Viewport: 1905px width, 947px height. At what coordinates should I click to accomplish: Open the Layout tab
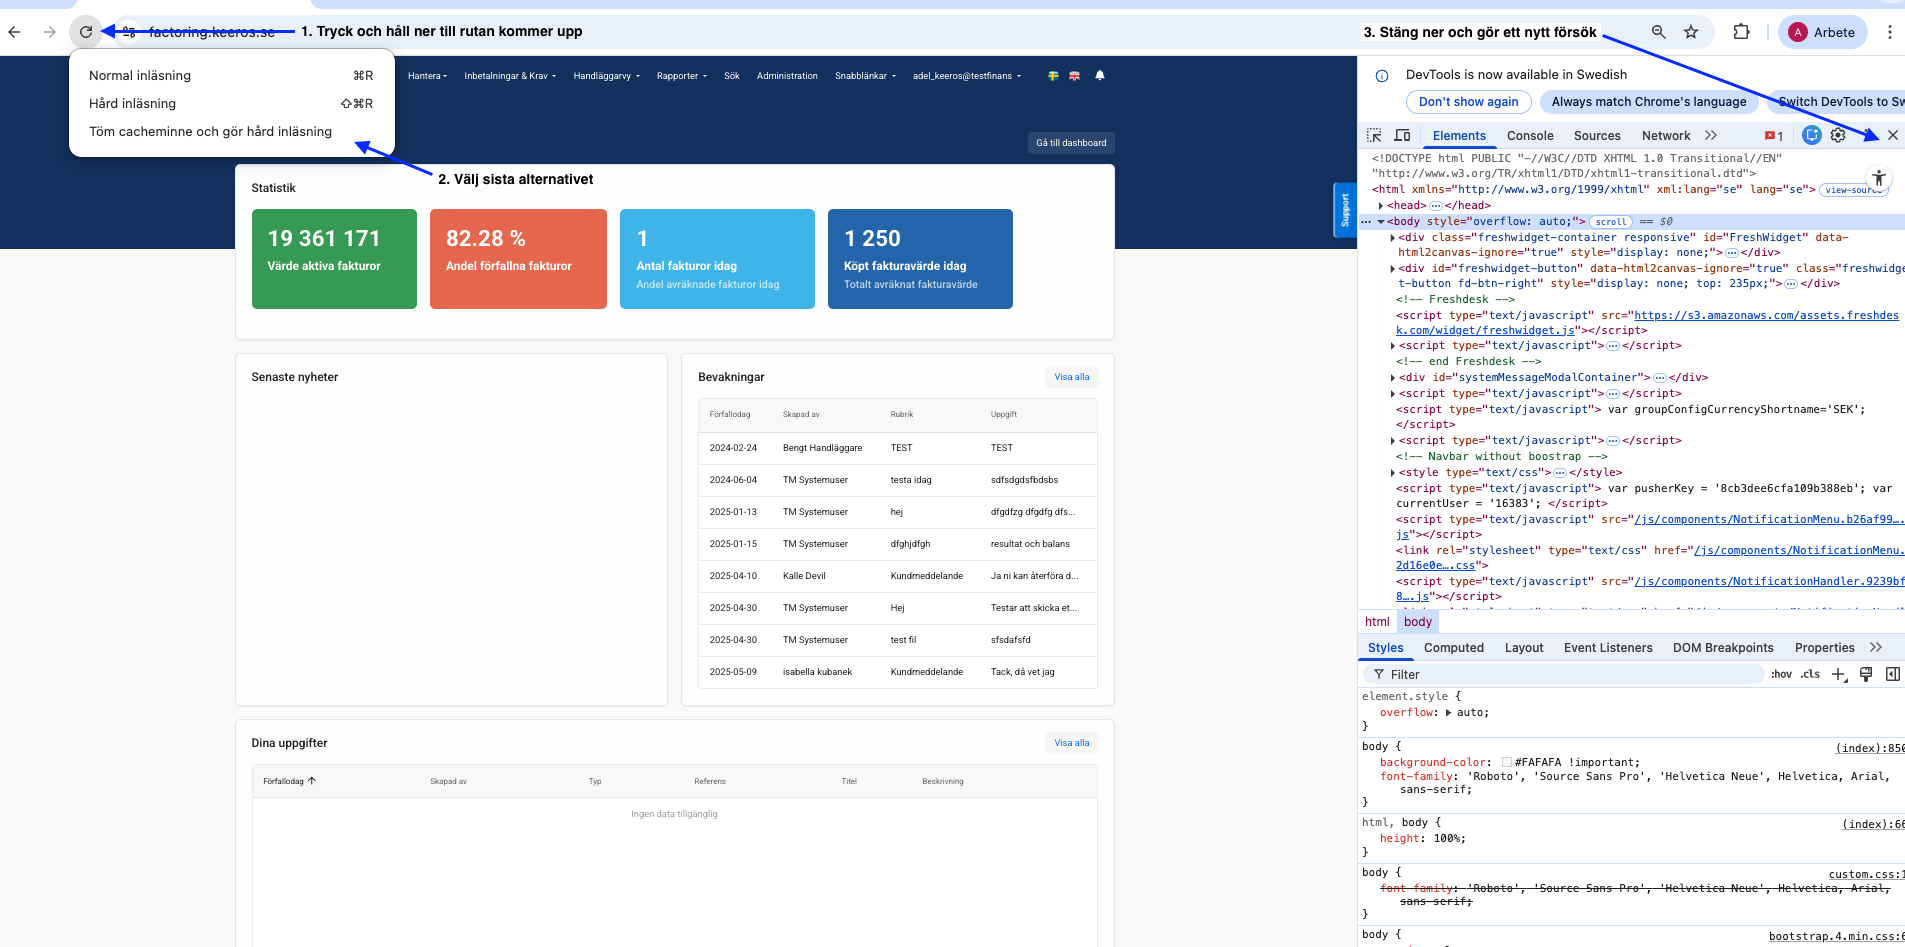click(x=1524, y=648)
